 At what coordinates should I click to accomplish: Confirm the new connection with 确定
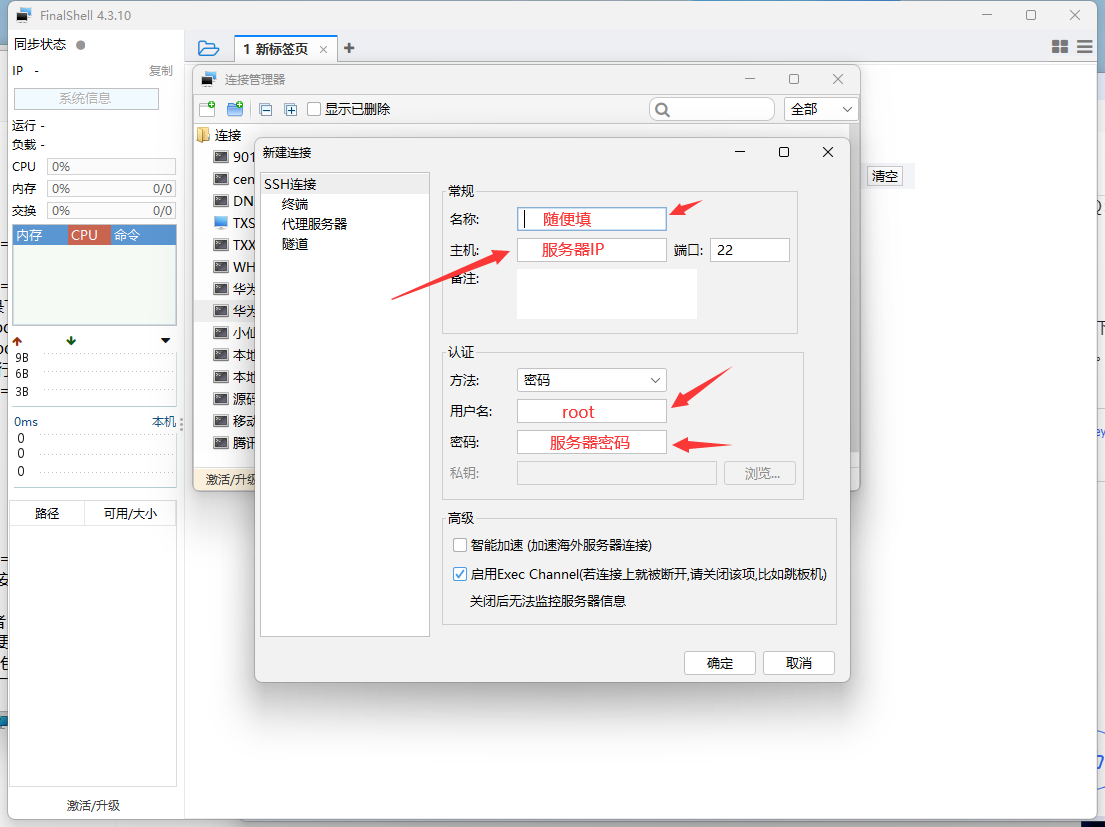pos(720,663)
